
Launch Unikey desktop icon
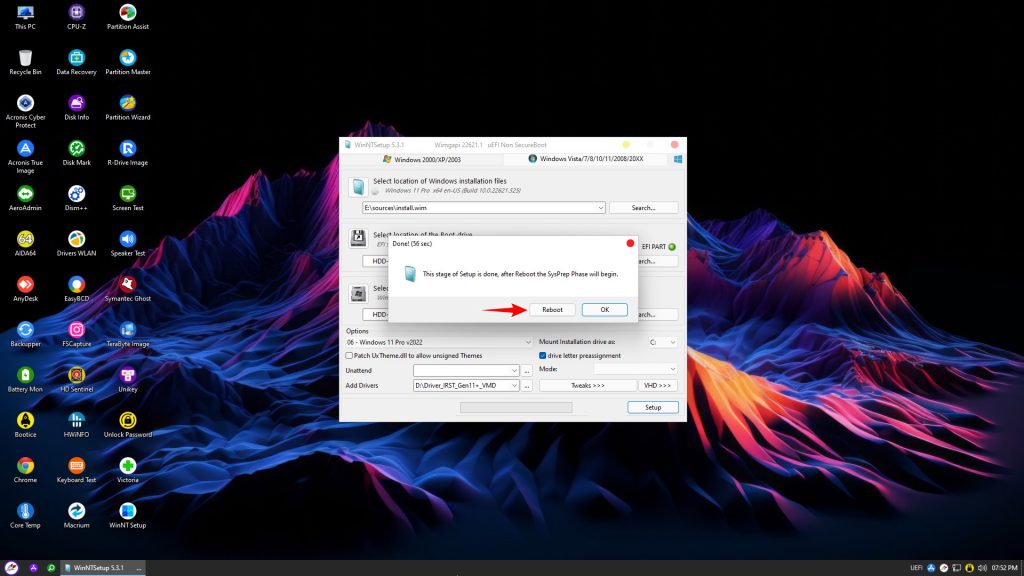click(x=127, y=379)
